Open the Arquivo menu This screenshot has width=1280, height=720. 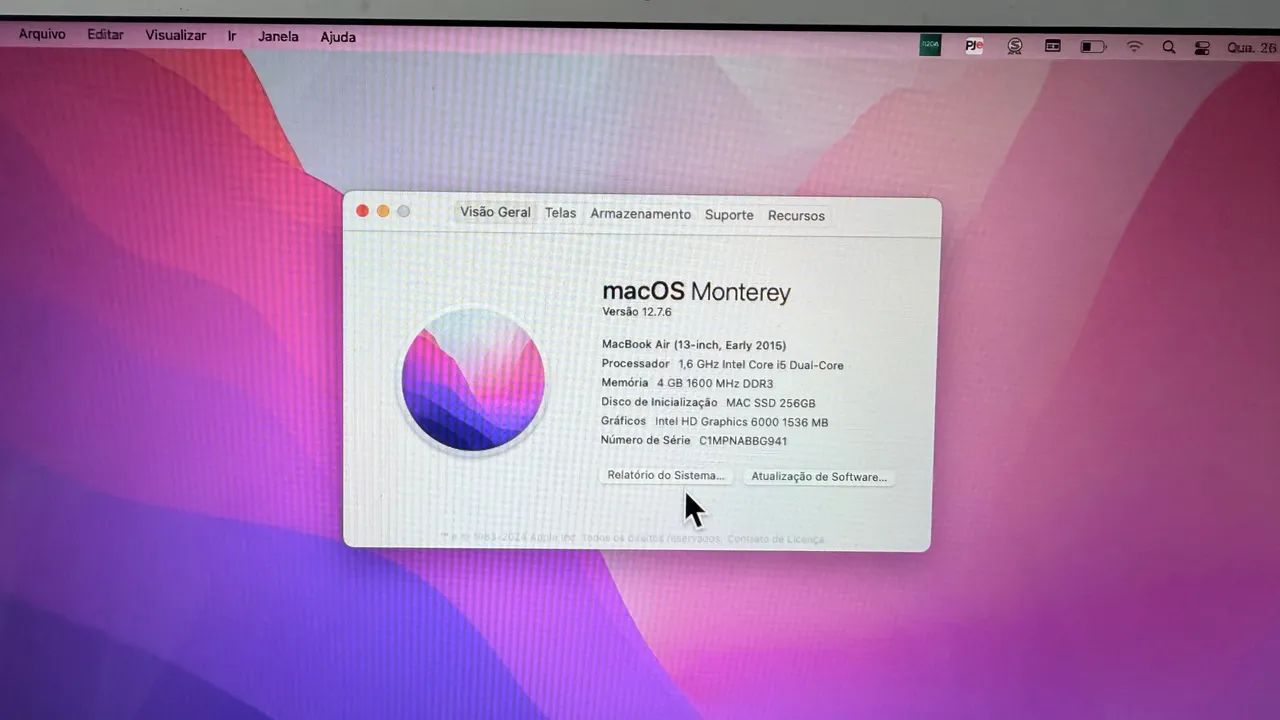[42, 34]
